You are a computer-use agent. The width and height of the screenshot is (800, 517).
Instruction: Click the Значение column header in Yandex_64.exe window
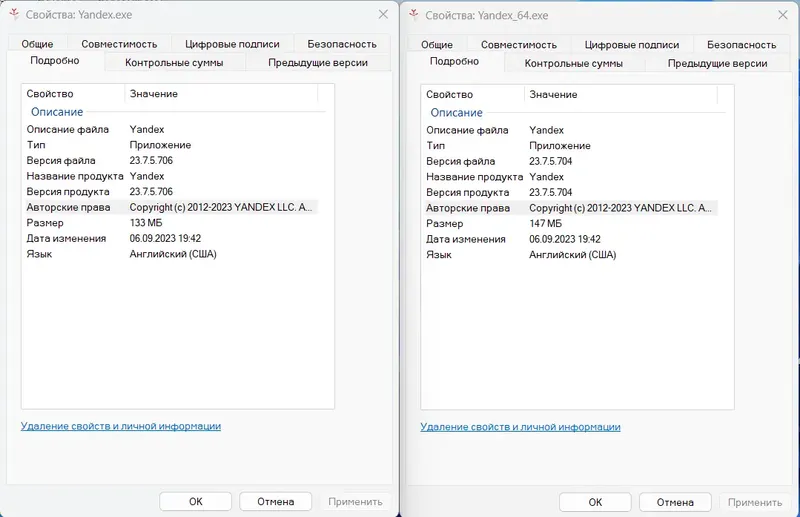pyautogui.click(x=553, y=94)
